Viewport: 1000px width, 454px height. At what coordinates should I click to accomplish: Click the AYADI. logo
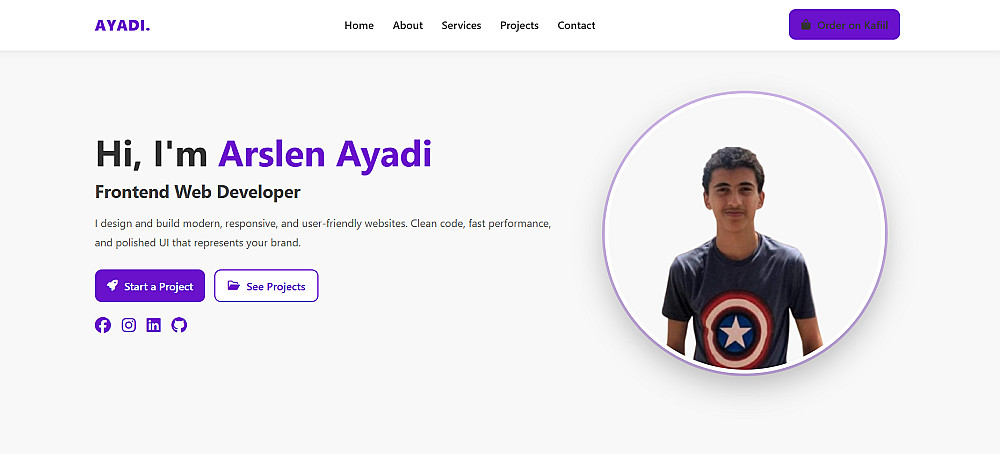click(x=122, y=26)
